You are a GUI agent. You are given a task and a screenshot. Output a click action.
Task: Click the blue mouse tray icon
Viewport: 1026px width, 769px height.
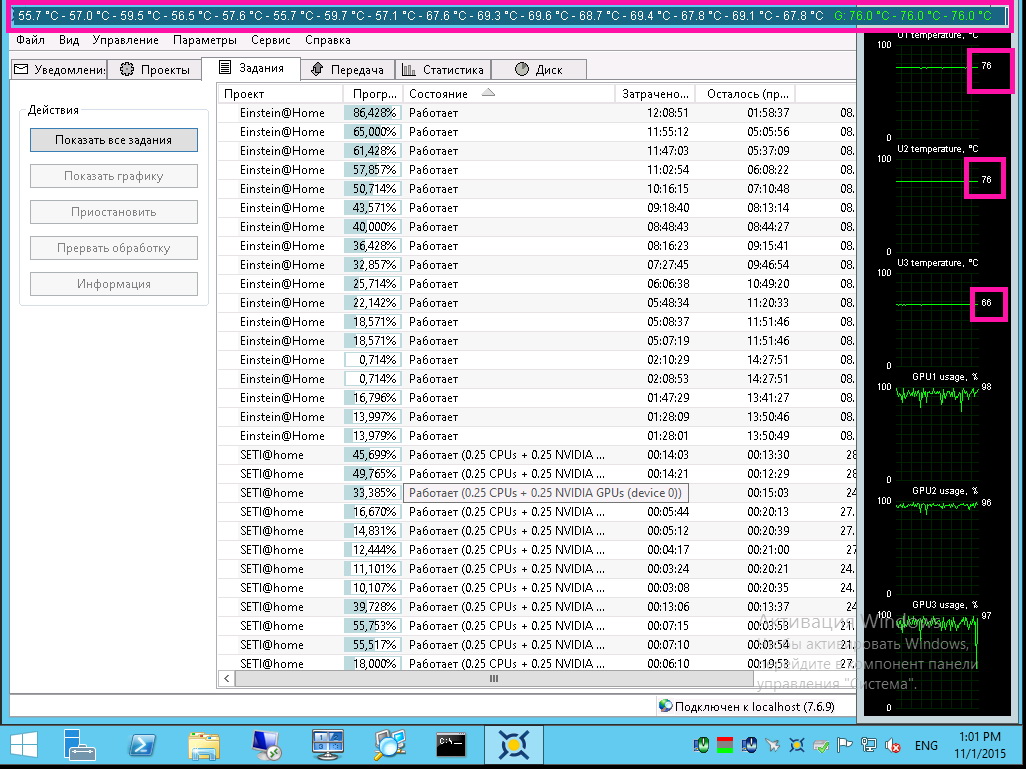pyautogui.click(x=749, y=745)
